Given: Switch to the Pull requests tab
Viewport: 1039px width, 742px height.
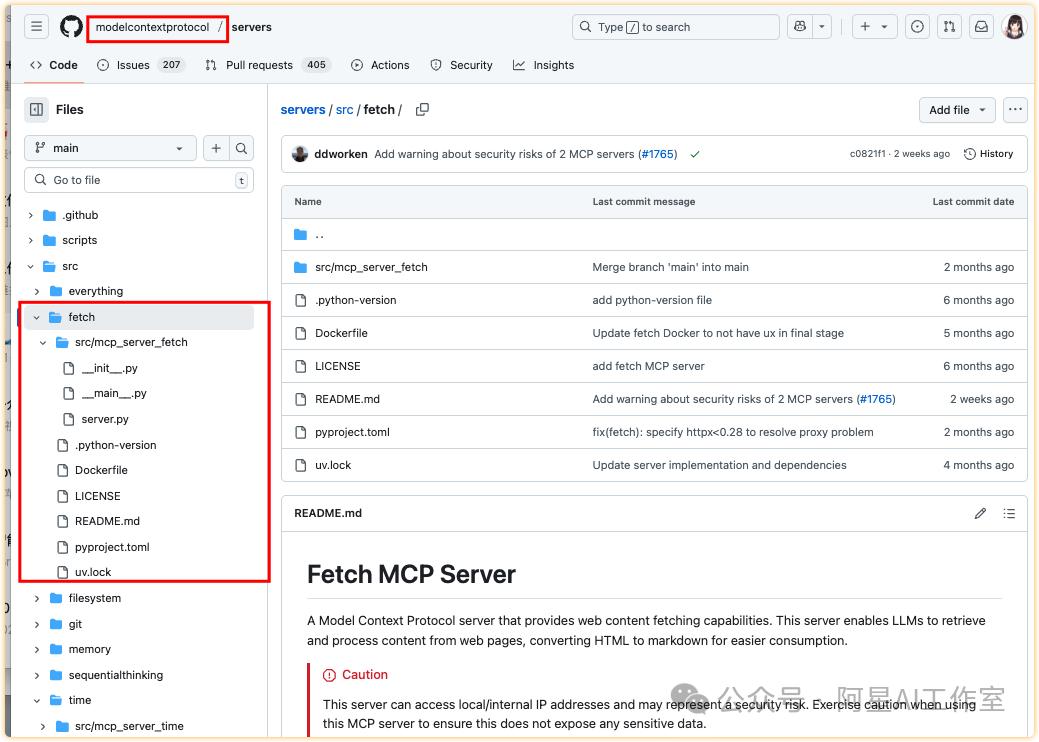Looking at the screenshot, I should 267,65.
